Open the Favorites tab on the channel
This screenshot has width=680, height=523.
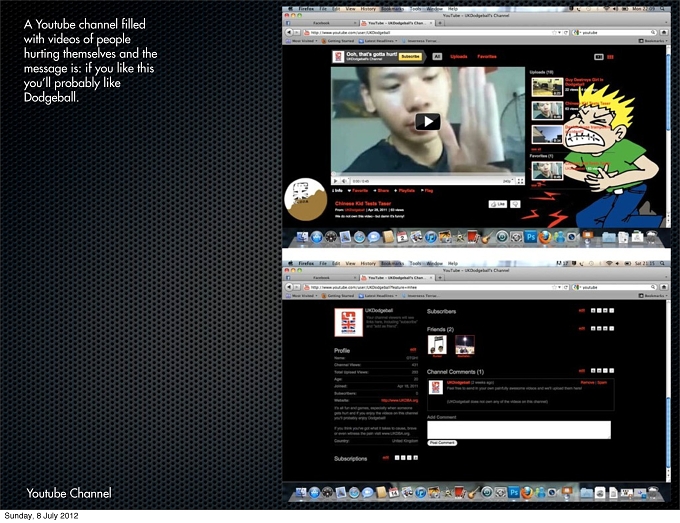tap(487, 57)
